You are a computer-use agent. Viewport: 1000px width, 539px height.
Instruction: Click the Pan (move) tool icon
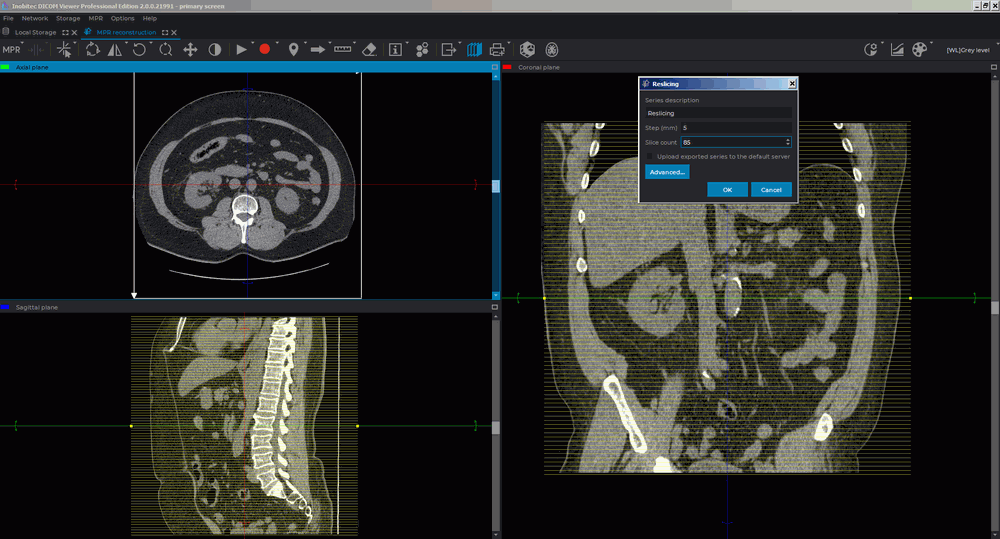click(190, 49)
